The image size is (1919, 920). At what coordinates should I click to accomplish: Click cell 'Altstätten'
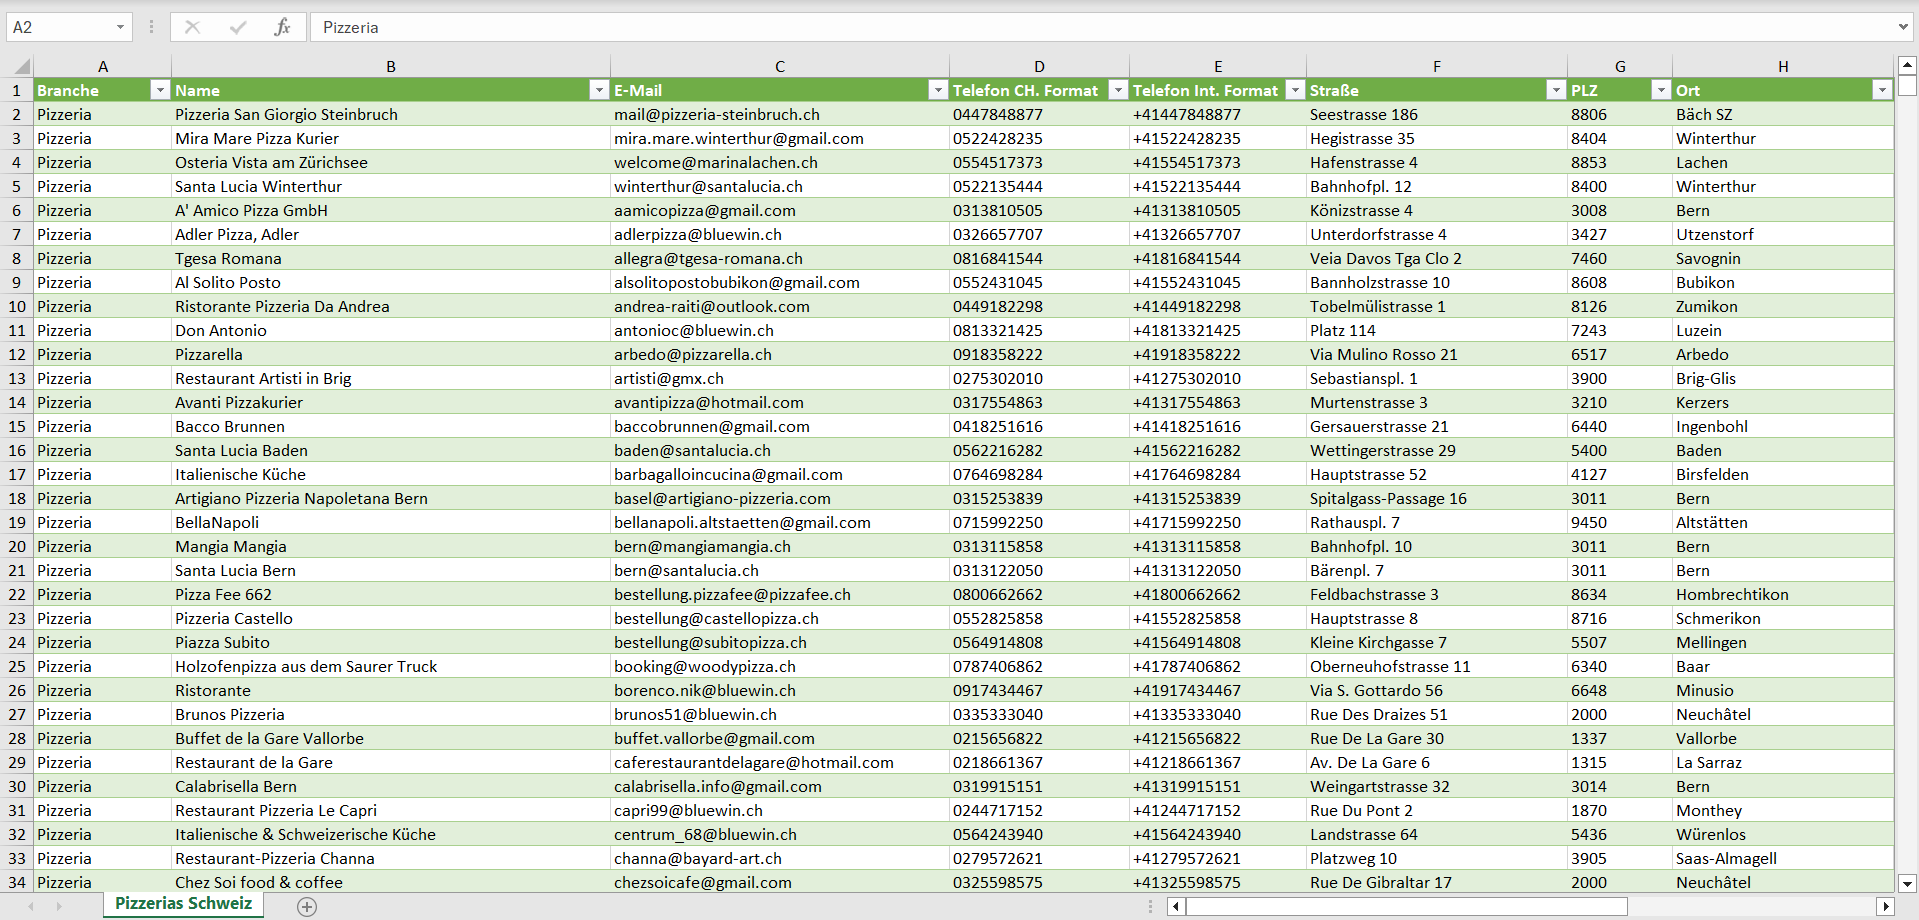(x=1783, y=522)
